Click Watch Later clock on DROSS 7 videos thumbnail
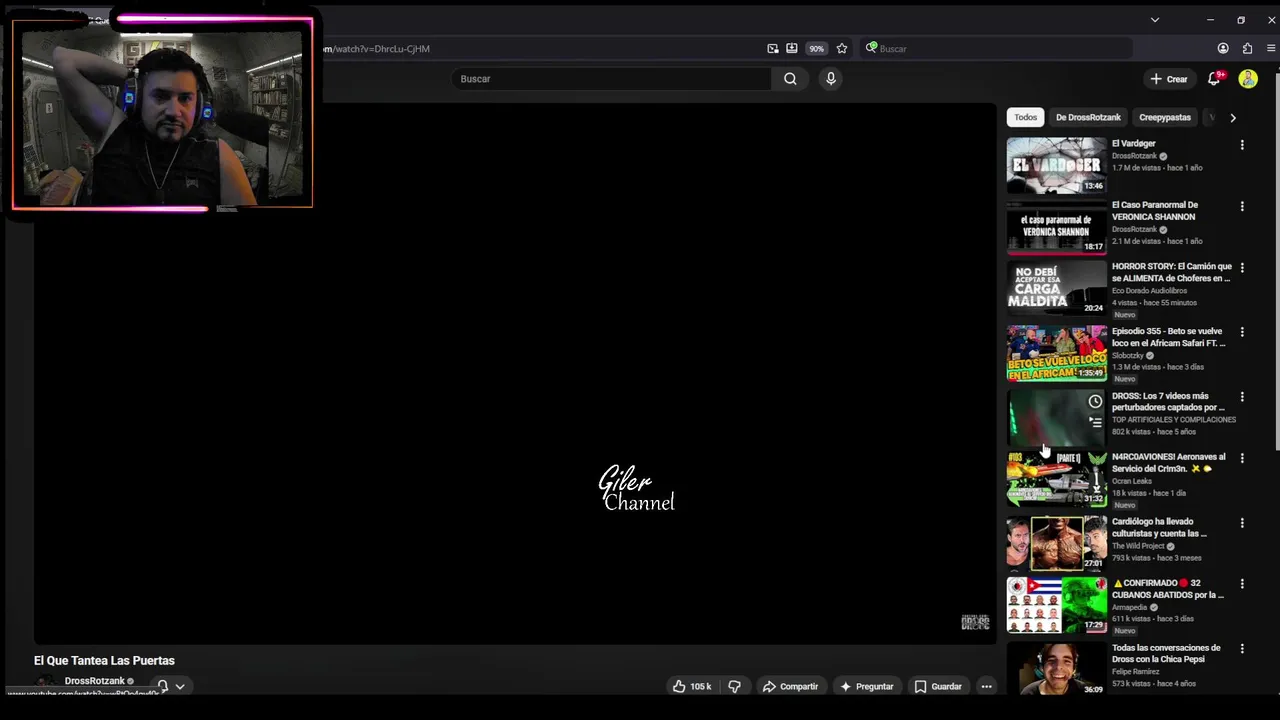Image resolution: width=1280 pixels, height=720 pixels. click(1095, 401)
